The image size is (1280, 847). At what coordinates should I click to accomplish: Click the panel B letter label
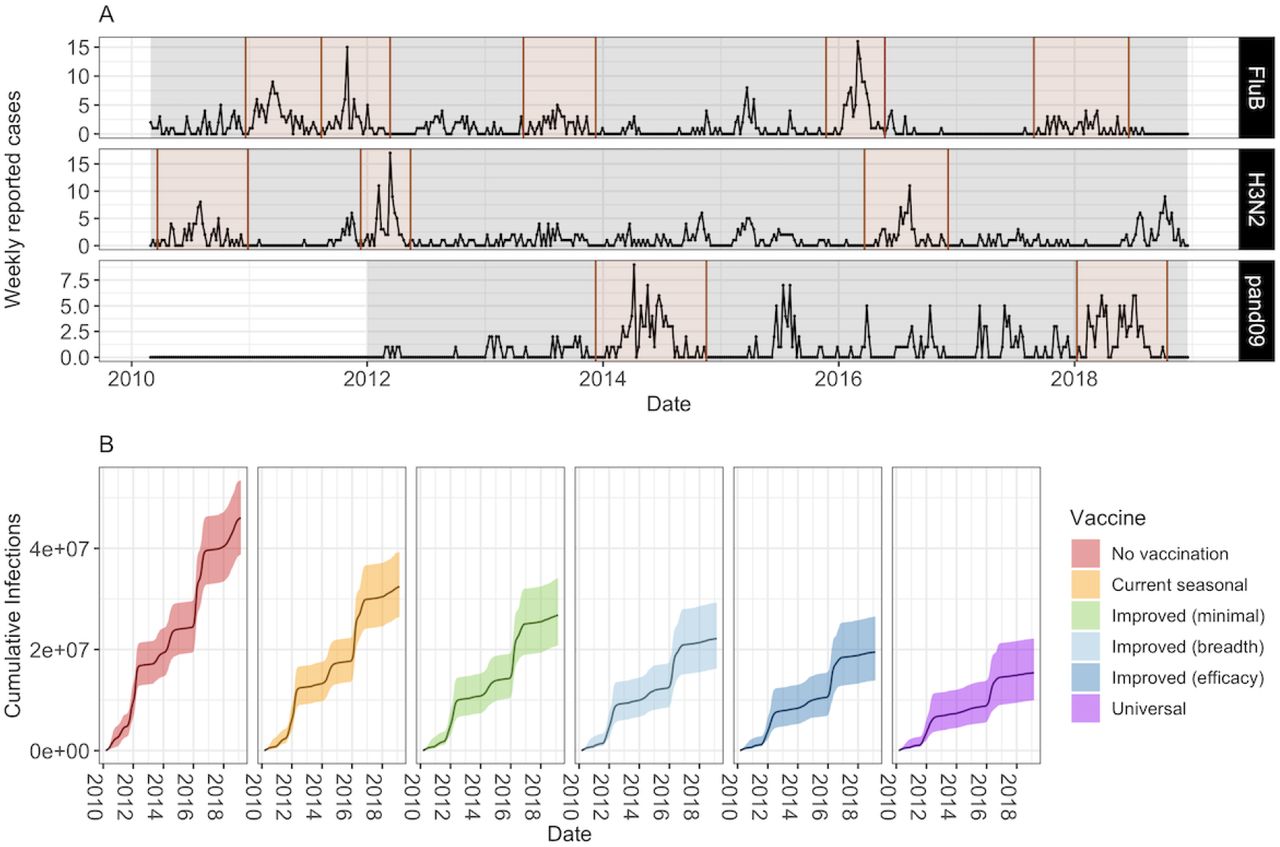pos(107,446)
